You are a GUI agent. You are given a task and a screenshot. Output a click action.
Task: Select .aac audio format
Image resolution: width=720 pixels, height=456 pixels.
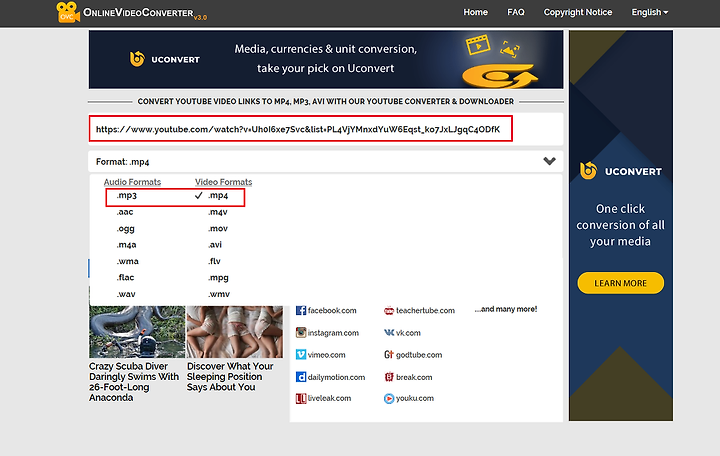pos(125,212)
